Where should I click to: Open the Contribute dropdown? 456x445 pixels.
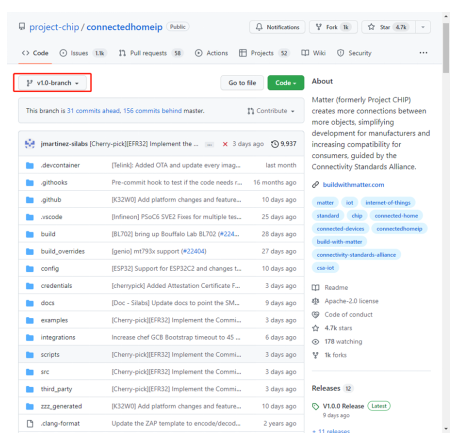(271, 111)
